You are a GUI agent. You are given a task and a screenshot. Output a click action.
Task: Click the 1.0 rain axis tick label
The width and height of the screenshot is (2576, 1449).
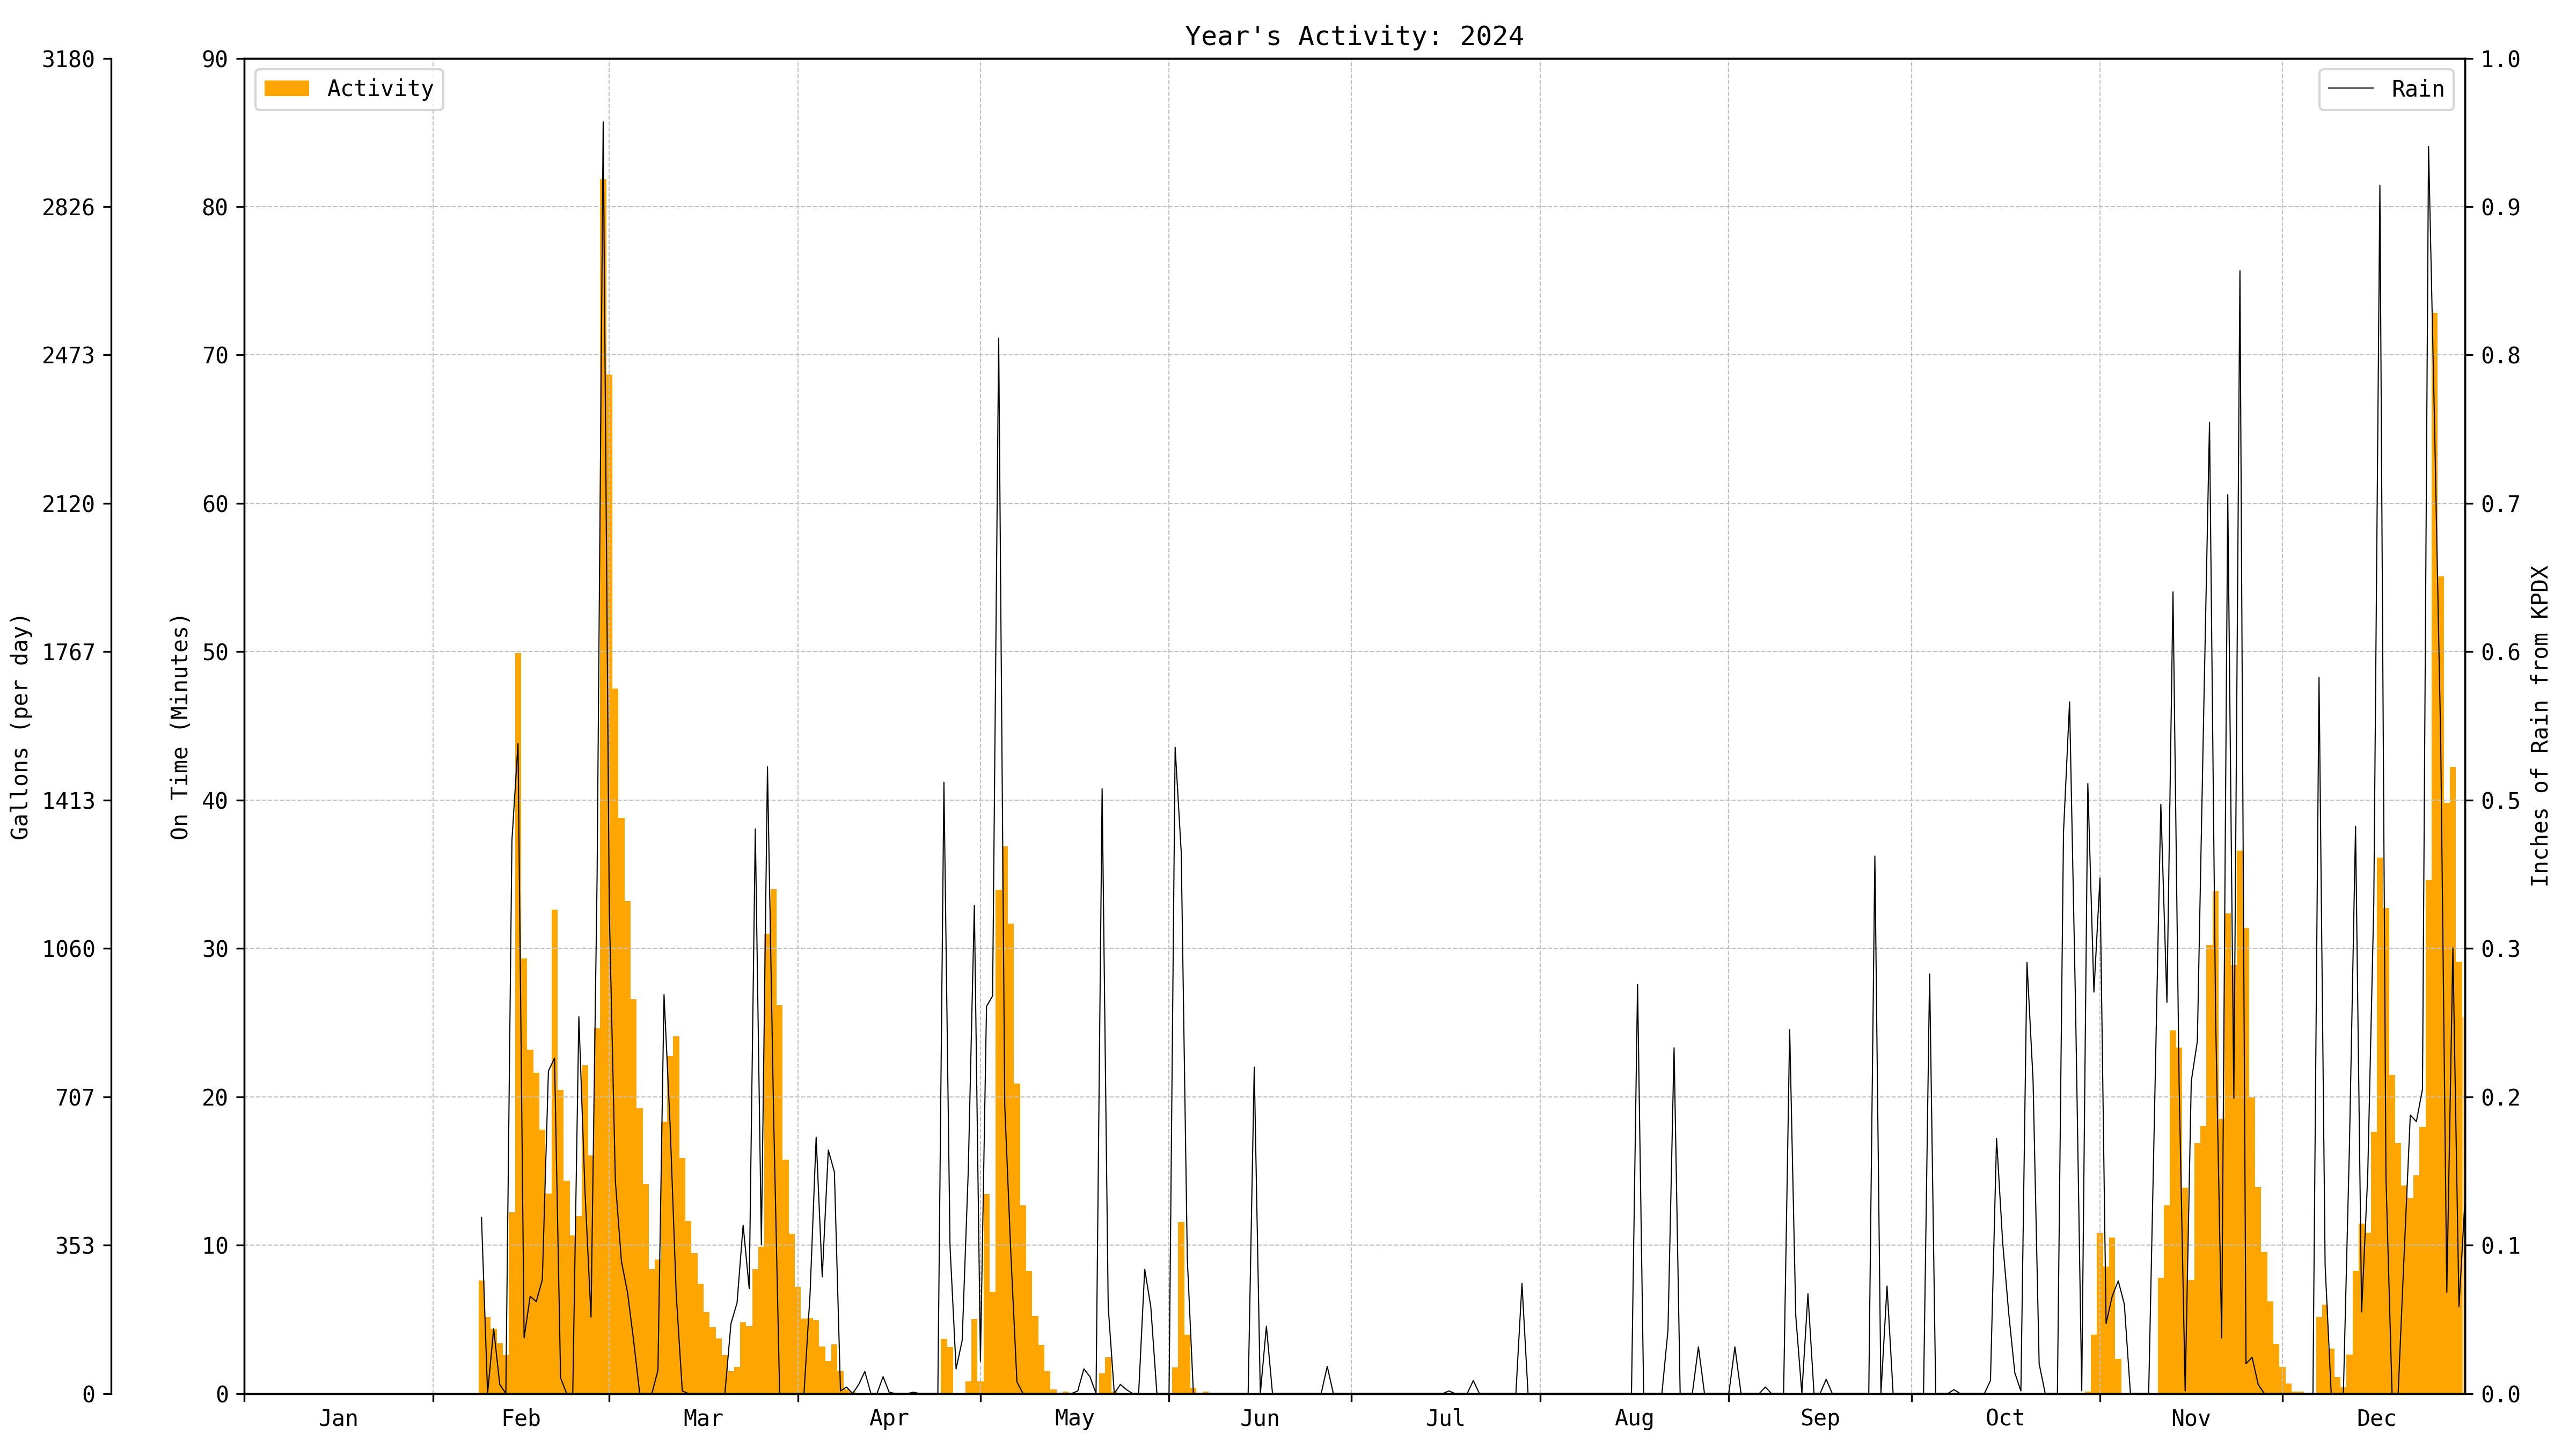[2500, 60]
